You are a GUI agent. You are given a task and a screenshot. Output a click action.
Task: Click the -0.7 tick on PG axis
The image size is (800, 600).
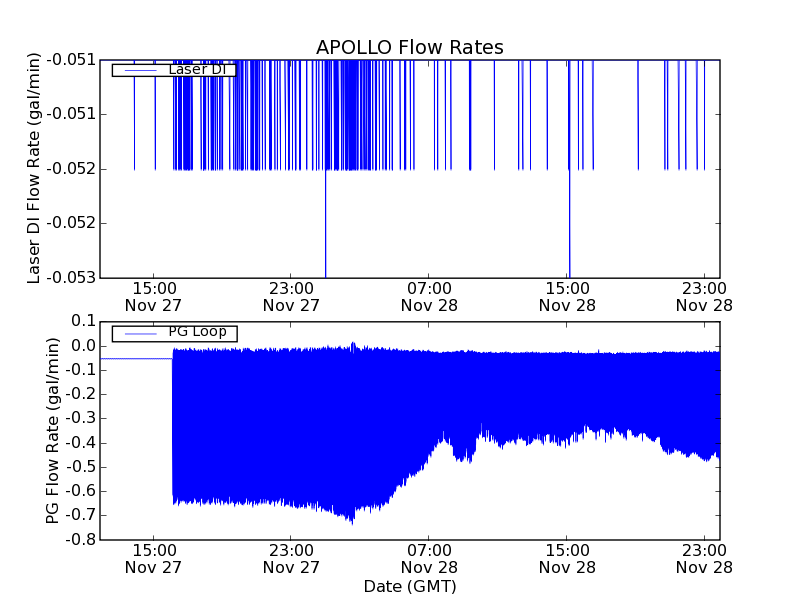tap(80, 515)
